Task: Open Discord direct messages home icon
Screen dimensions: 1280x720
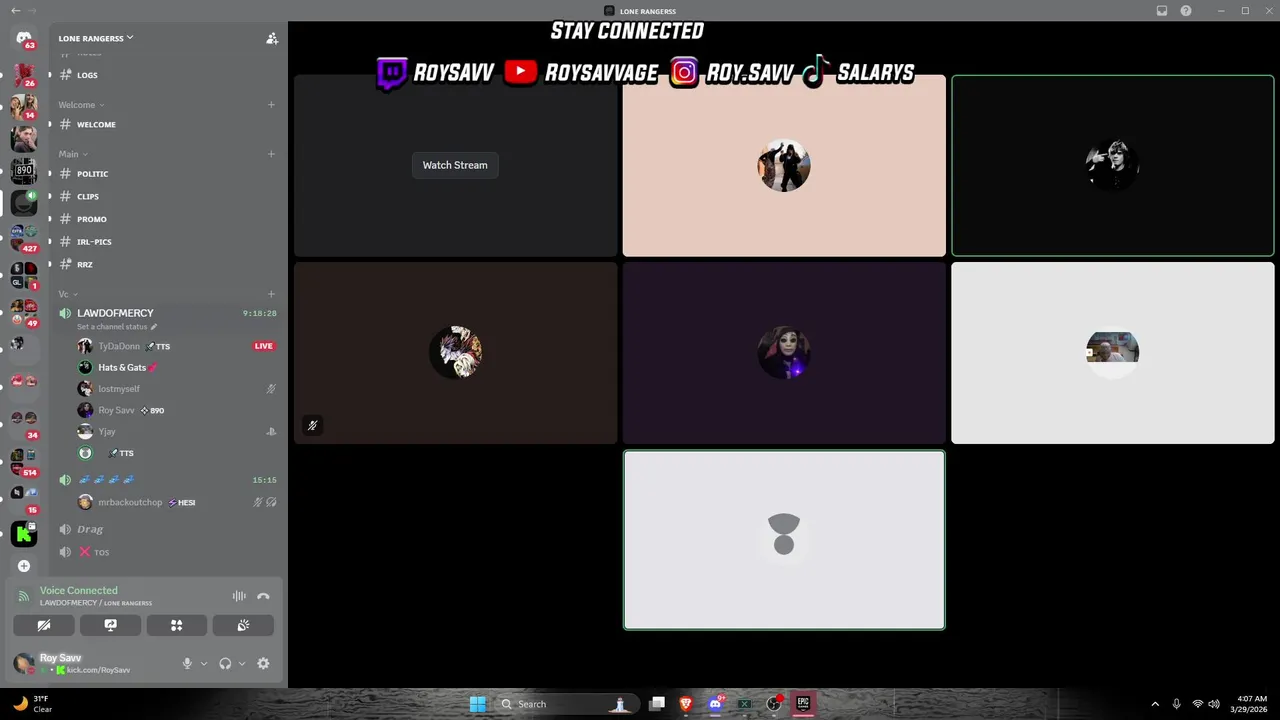Action: 24,38
